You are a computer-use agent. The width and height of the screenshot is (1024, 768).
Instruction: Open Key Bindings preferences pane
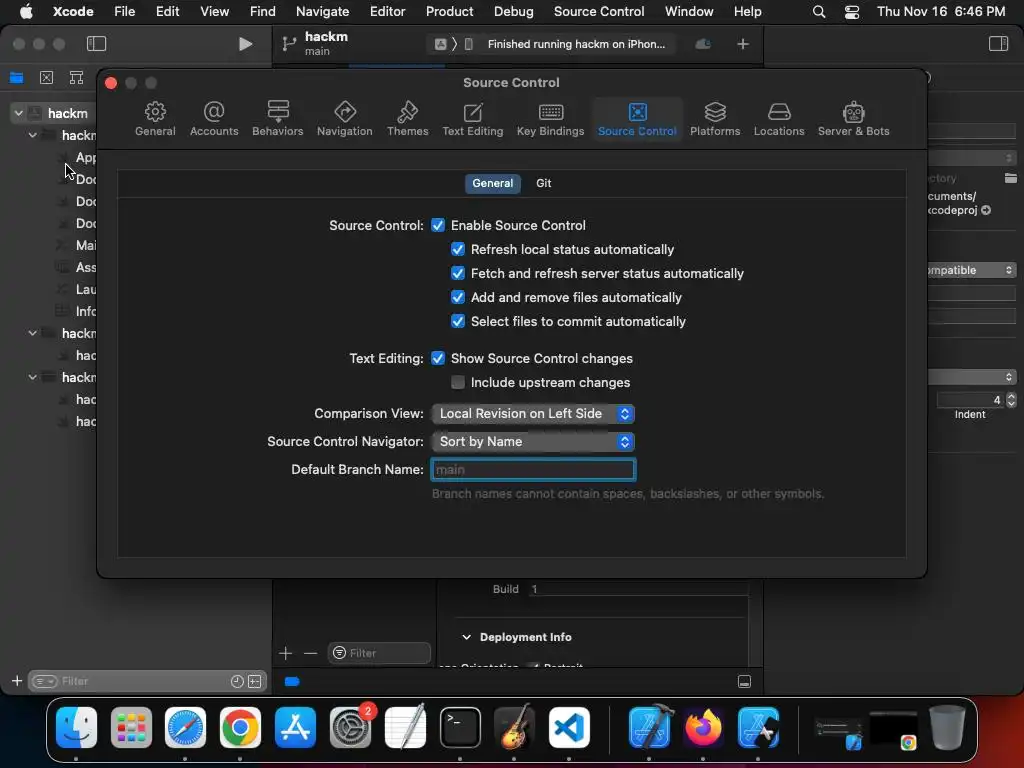(x=550, y=119)
